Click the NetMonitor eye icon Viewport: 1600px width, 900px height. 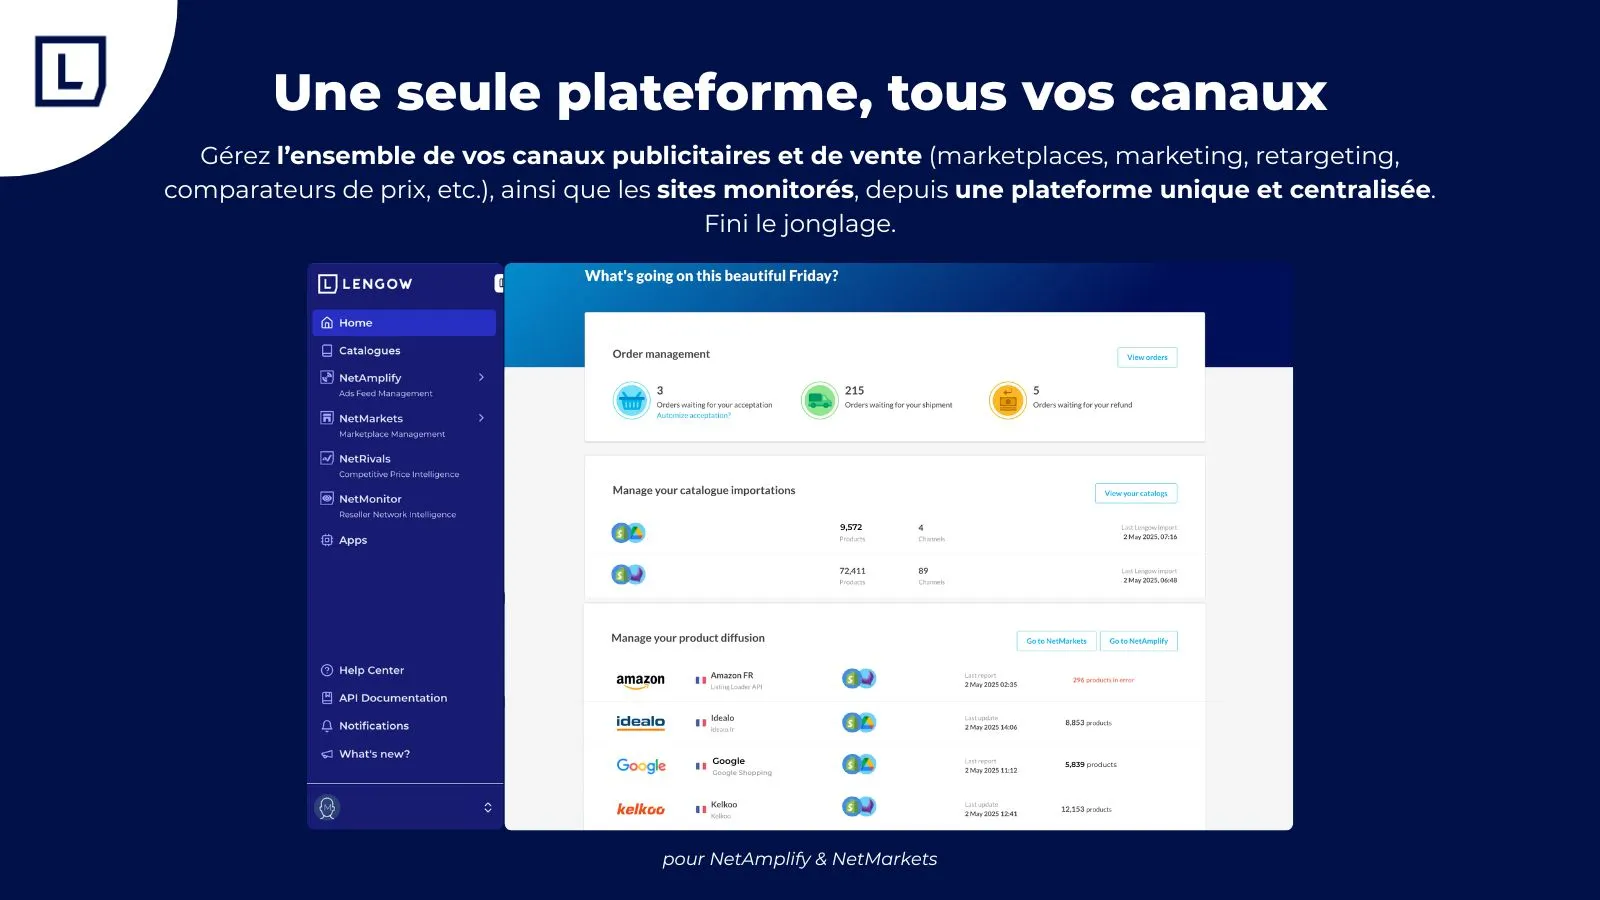click(327, 498)
